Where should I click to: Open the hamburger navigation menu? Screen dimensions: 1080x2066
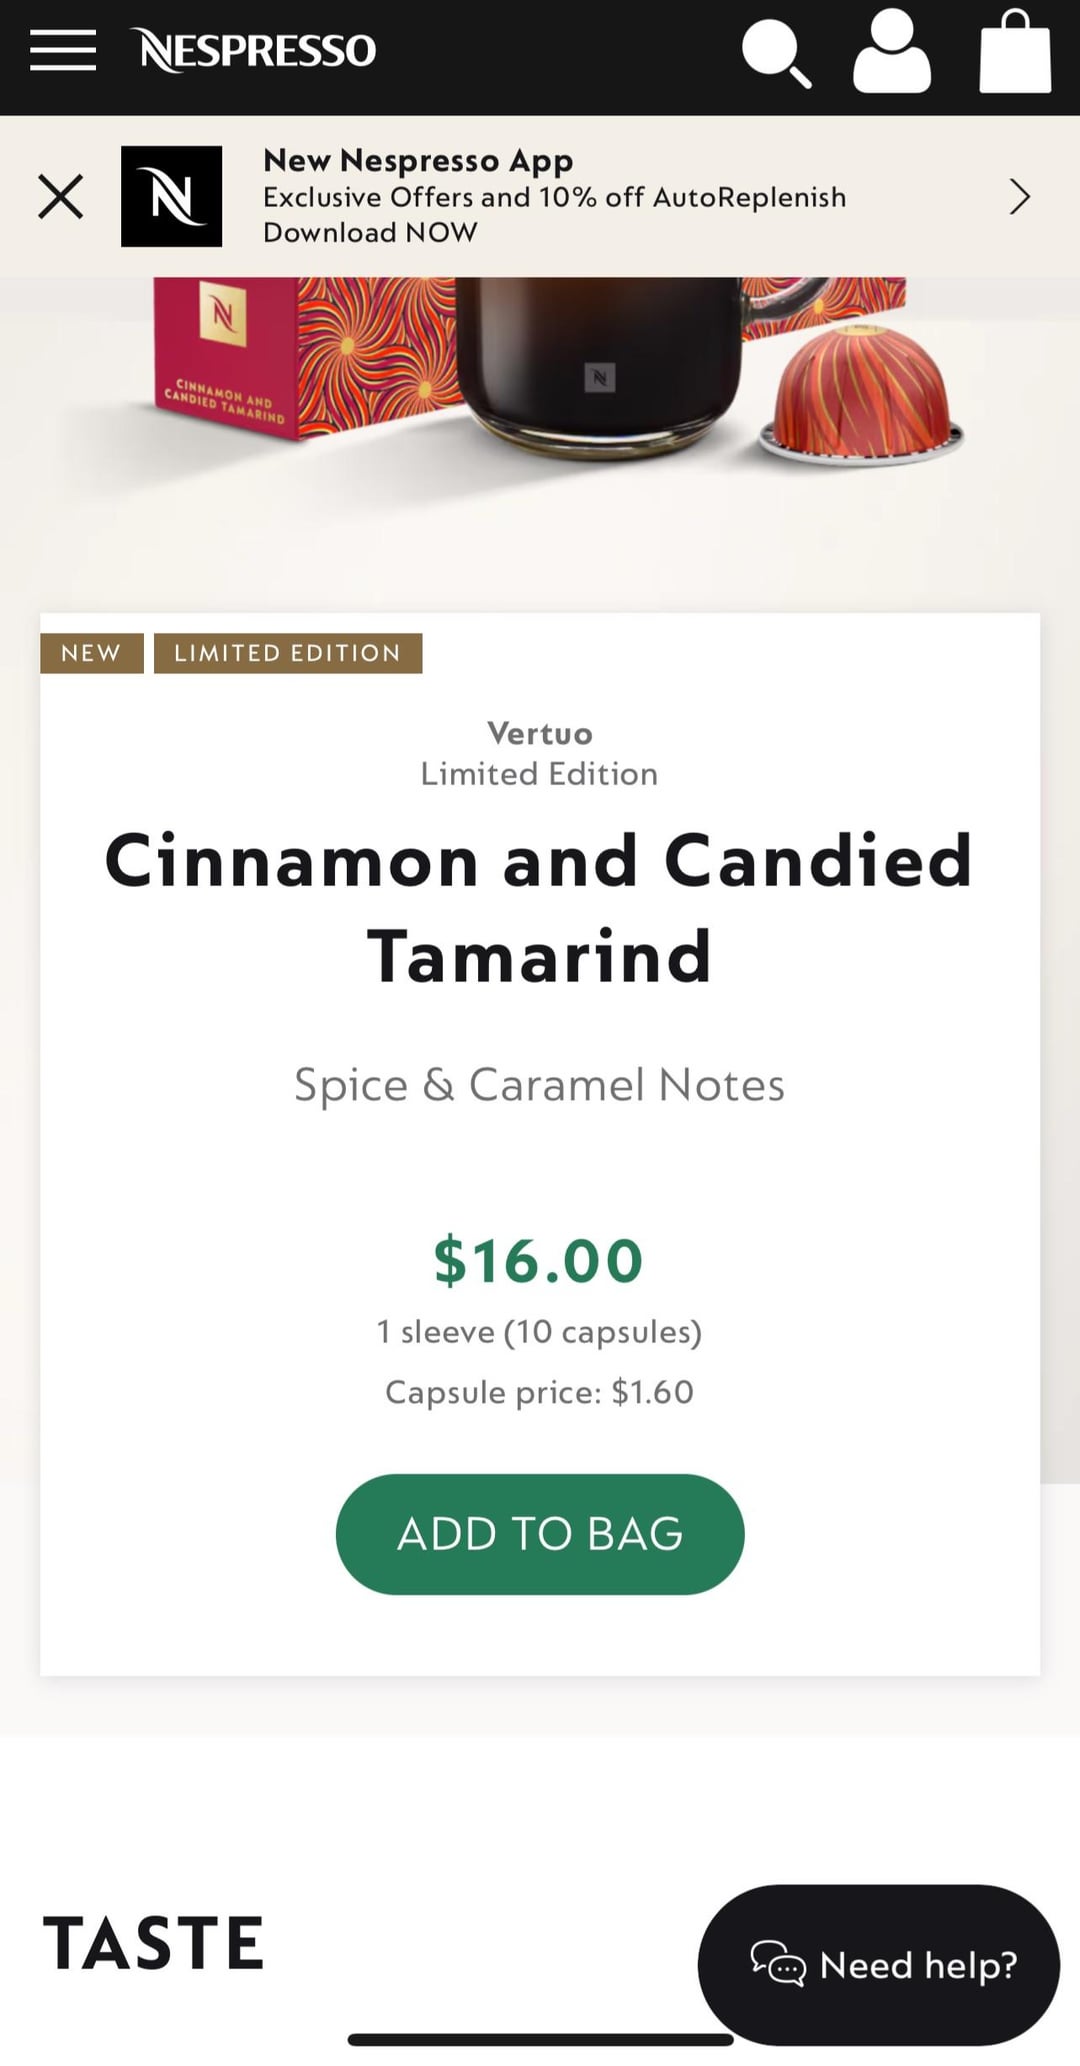click(x=62, y=50)
